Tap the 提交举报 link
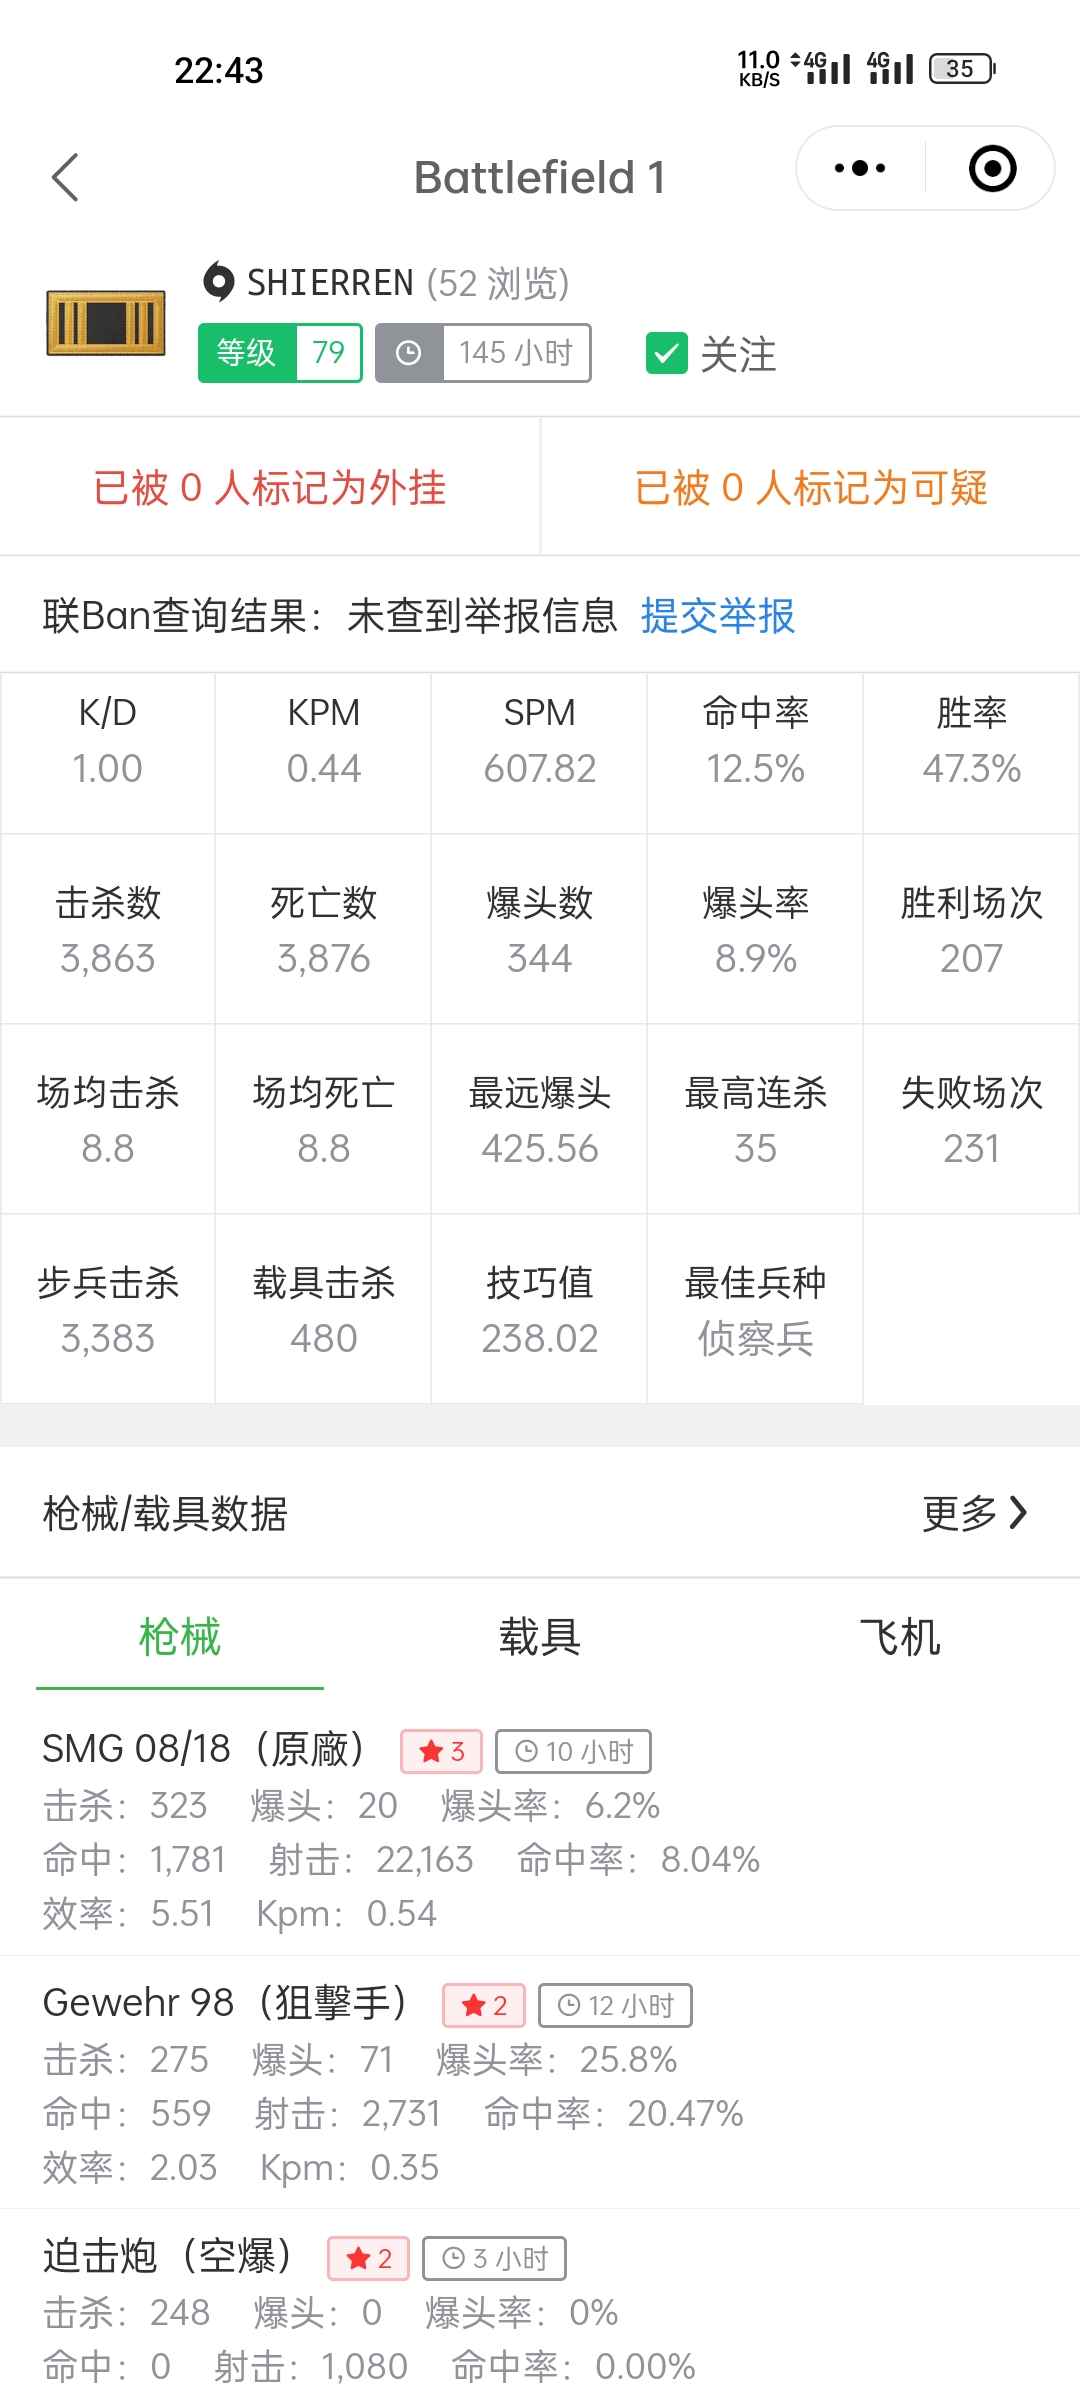 [x=718, y=615]
